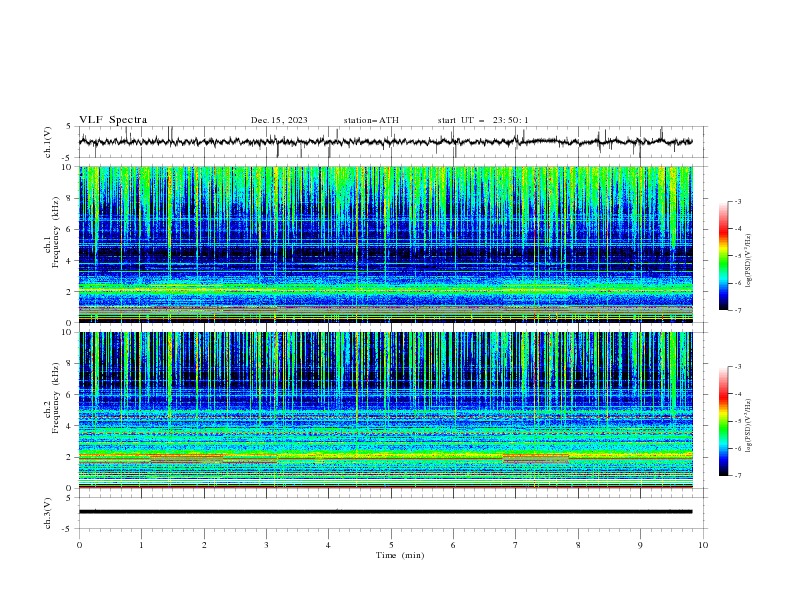Click the "1" tick on the time axis
The height and width of the screenshot is (612, 792).
[141, 545]
